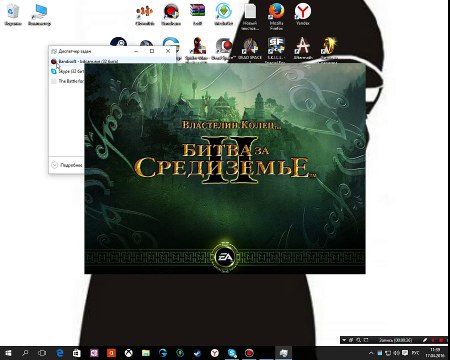Open the Dead Space red-orb desktop shortcut

223,48
